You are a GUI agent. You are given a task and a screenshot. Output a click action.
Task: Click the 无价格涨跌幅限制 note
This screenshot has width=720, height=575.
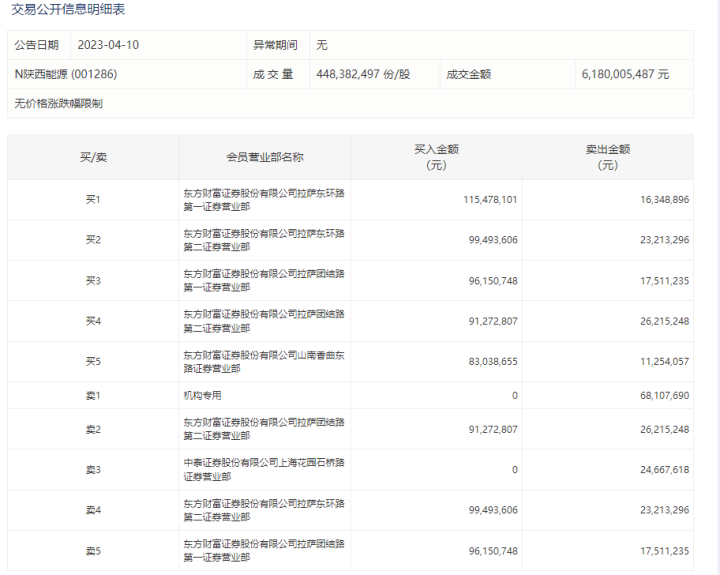point(58,103)
